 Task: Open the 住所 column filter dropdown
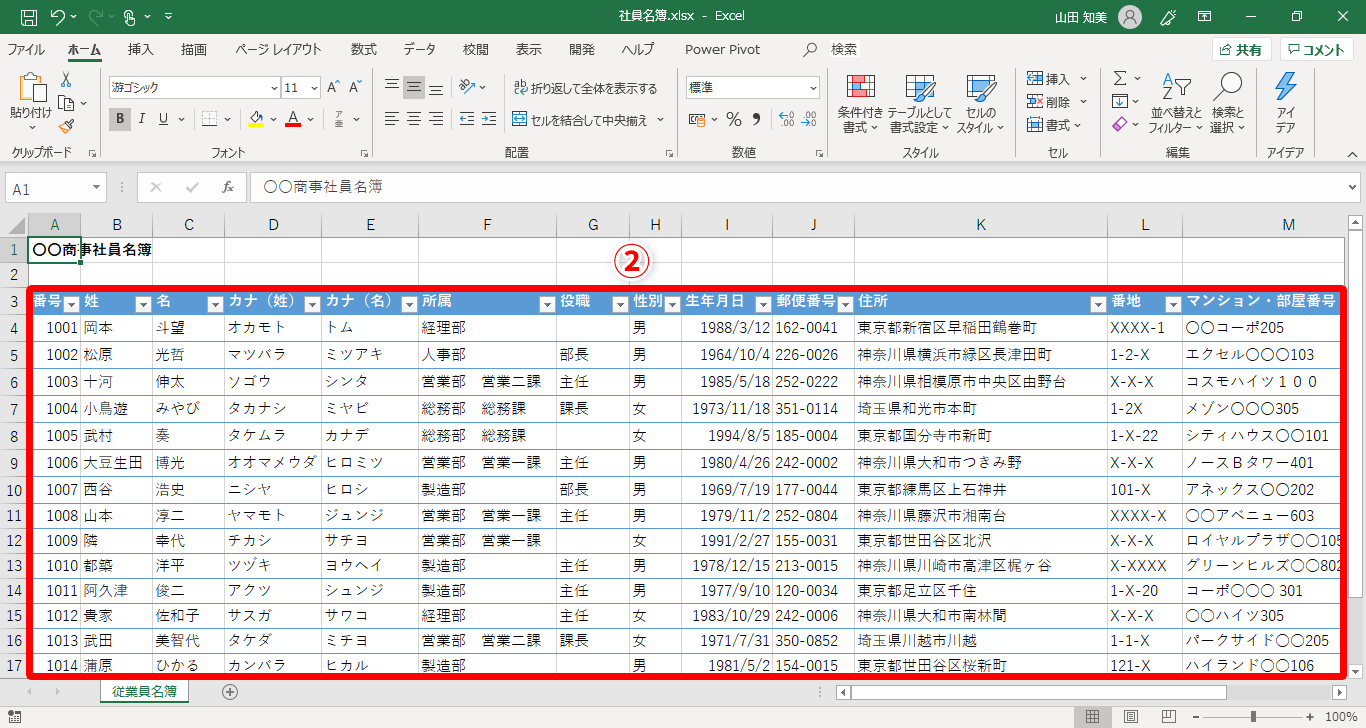[1097, 304]
